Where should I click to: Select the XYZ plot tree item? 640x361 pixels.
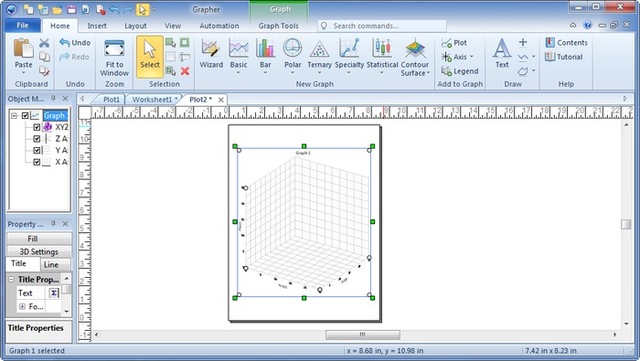pyautogui.click(x=61, y=127)
